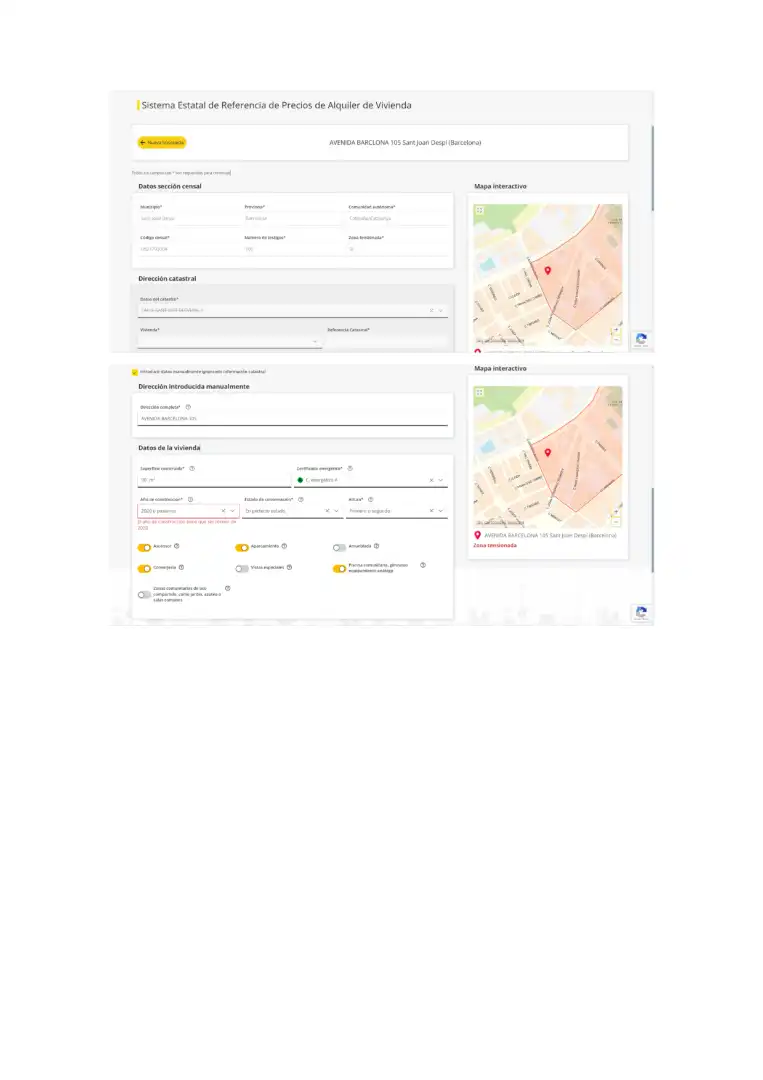This screenshot has height=1080, width=763.
Task: Open the Estado de conservación dropdown
Action: click(336, 511)
